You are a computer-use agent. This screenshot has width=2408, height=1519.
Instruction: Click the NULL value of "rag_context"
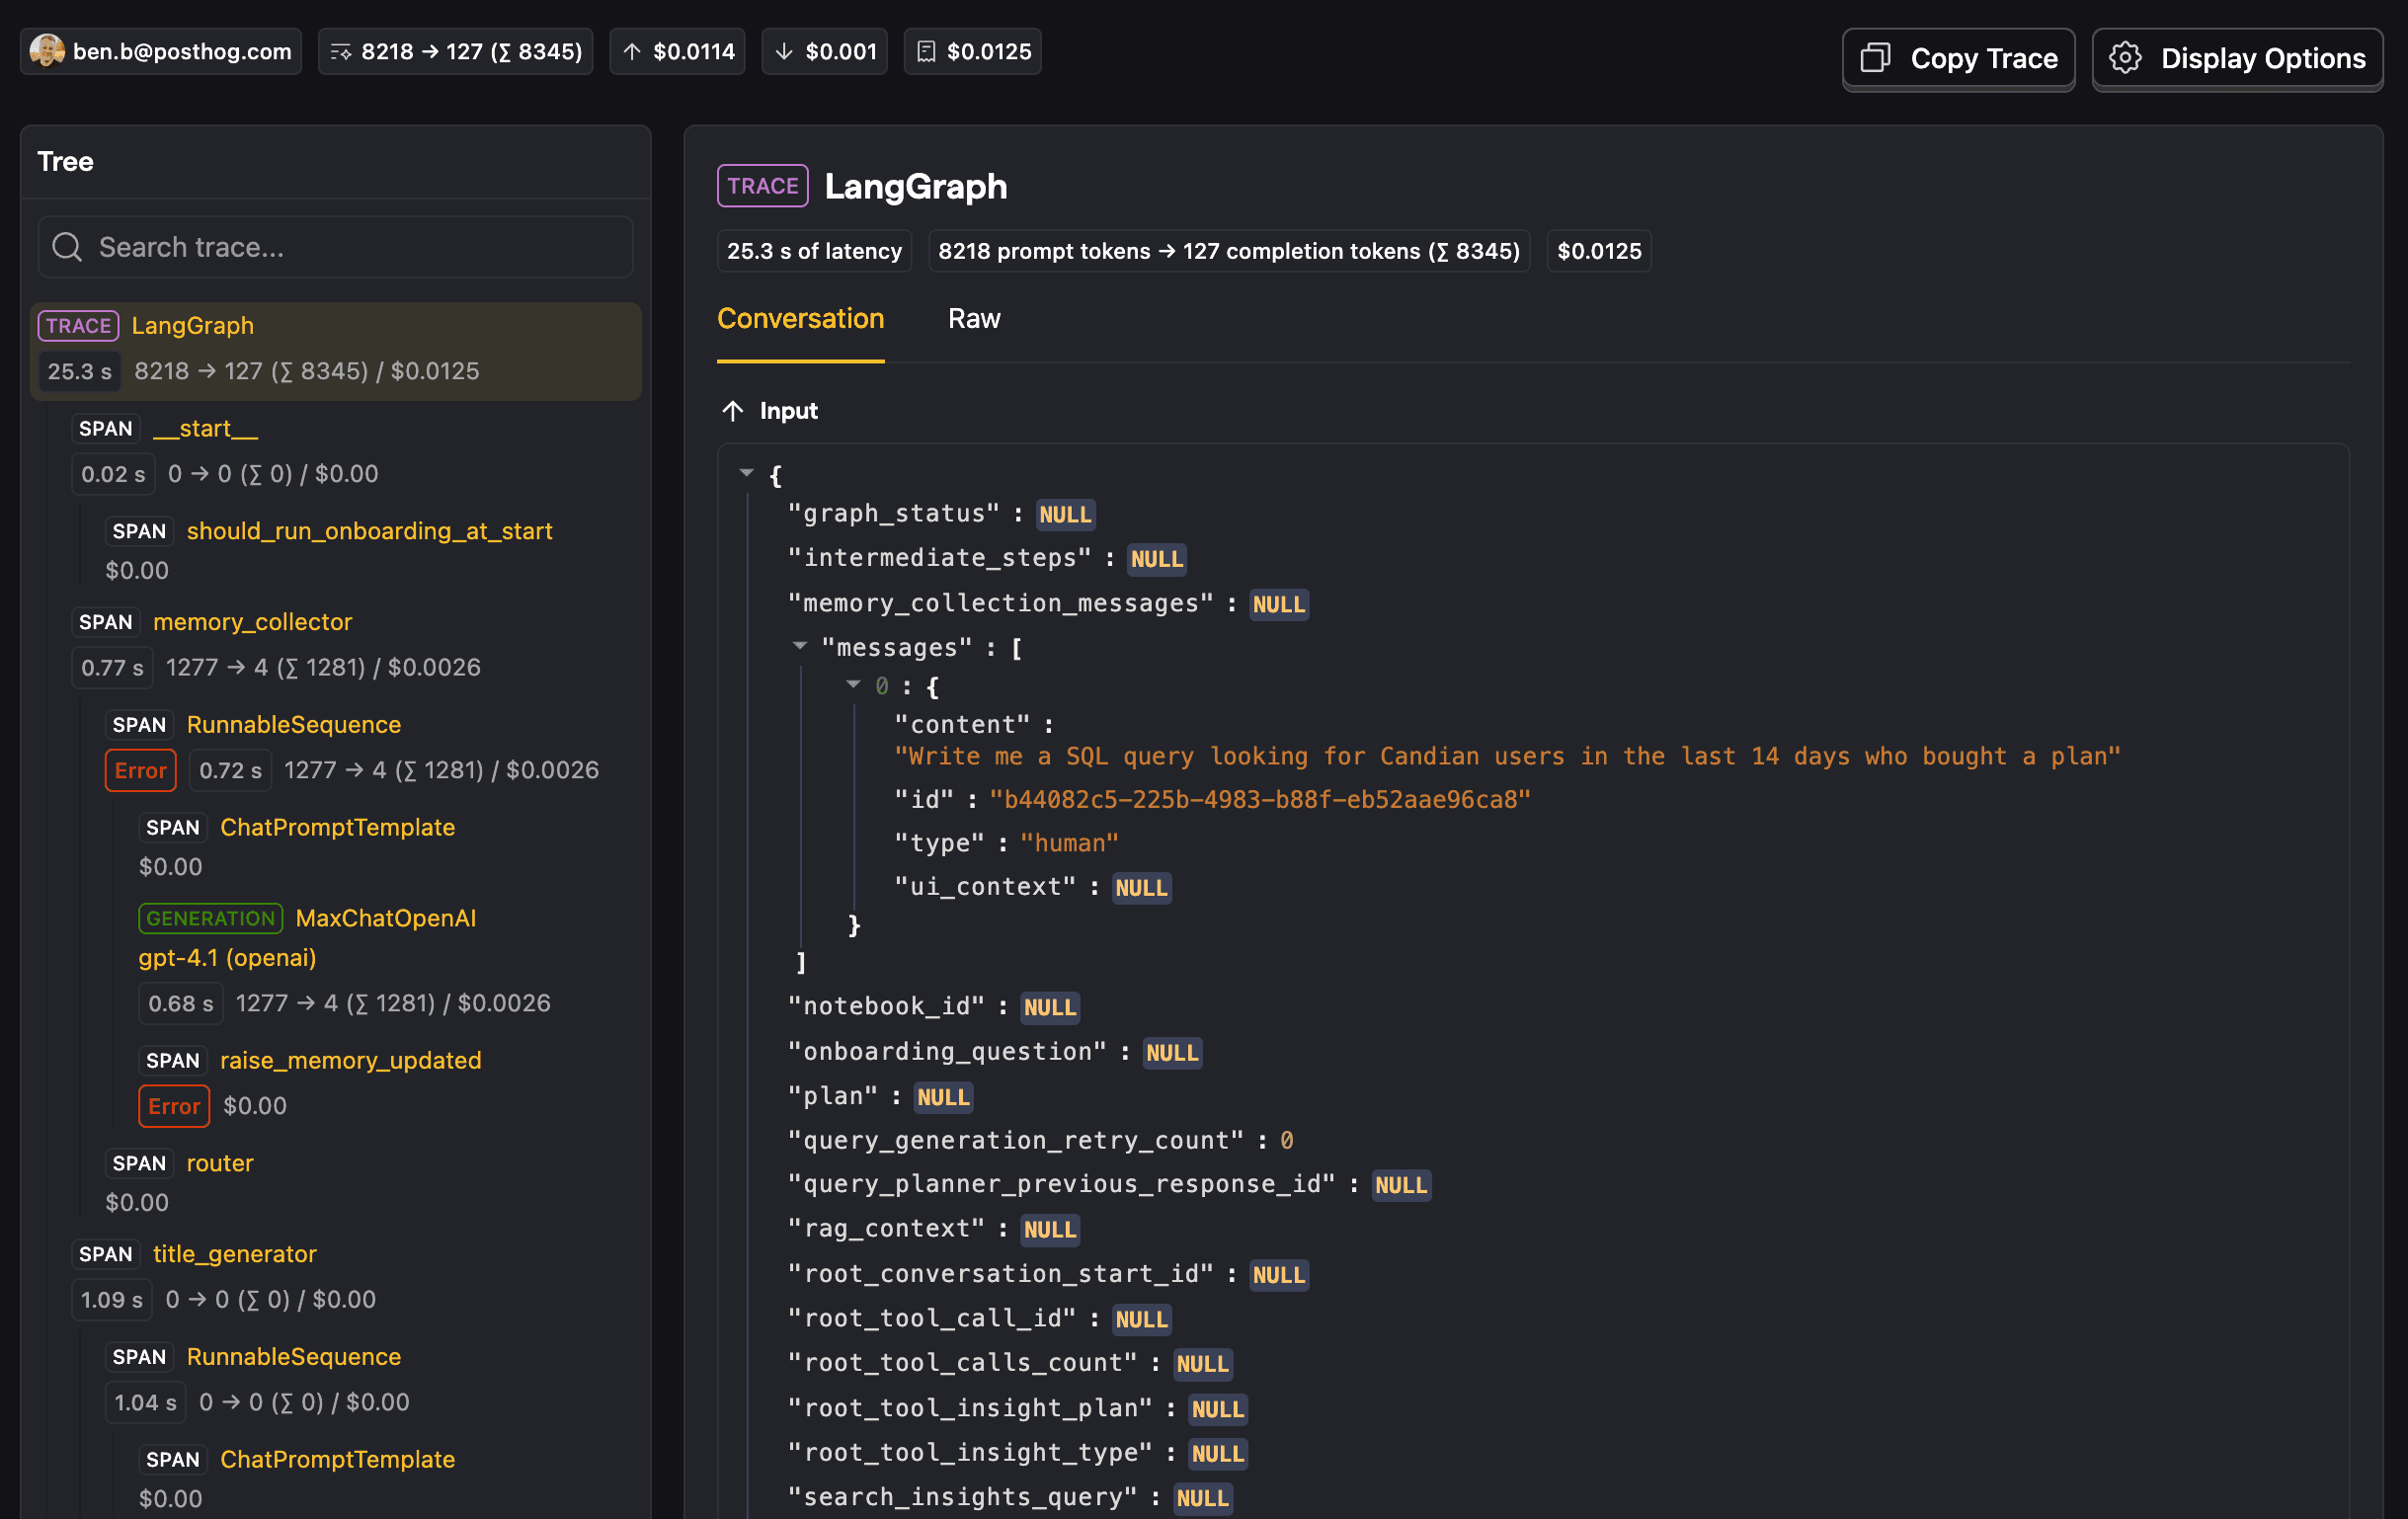click(1050, 1229)
